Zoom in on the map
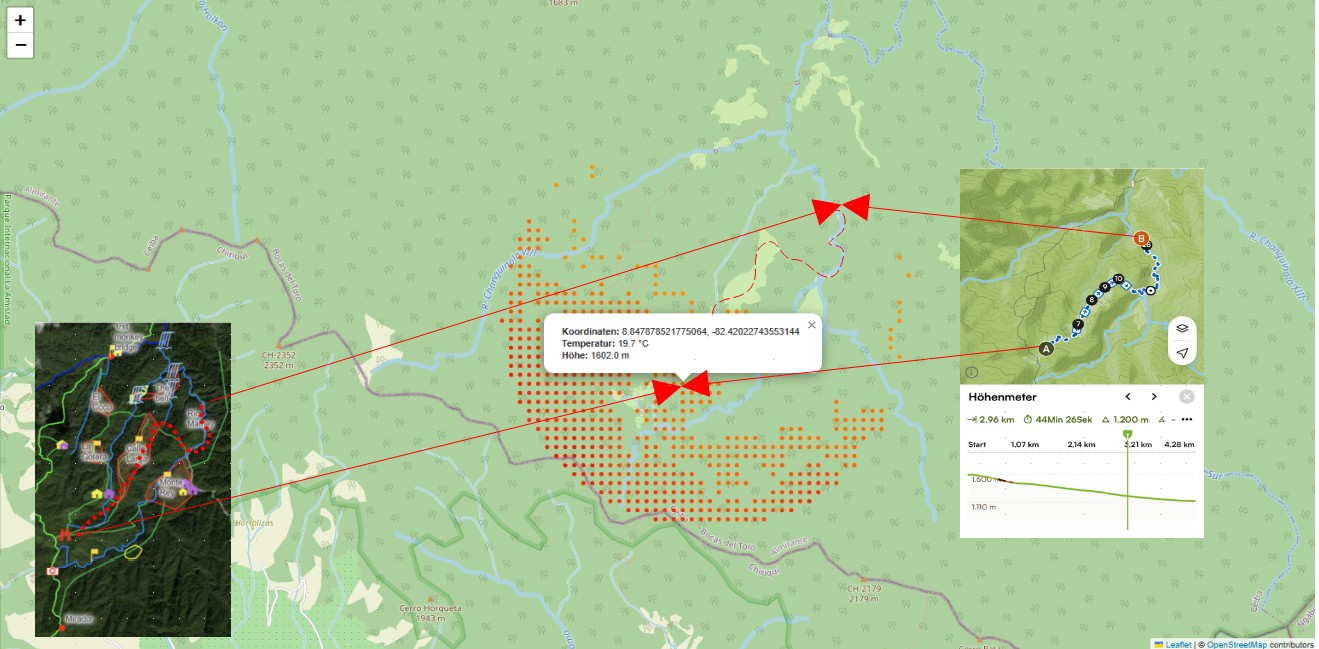The width and height of the screenshot is (1319, 649). click(20, 20)
